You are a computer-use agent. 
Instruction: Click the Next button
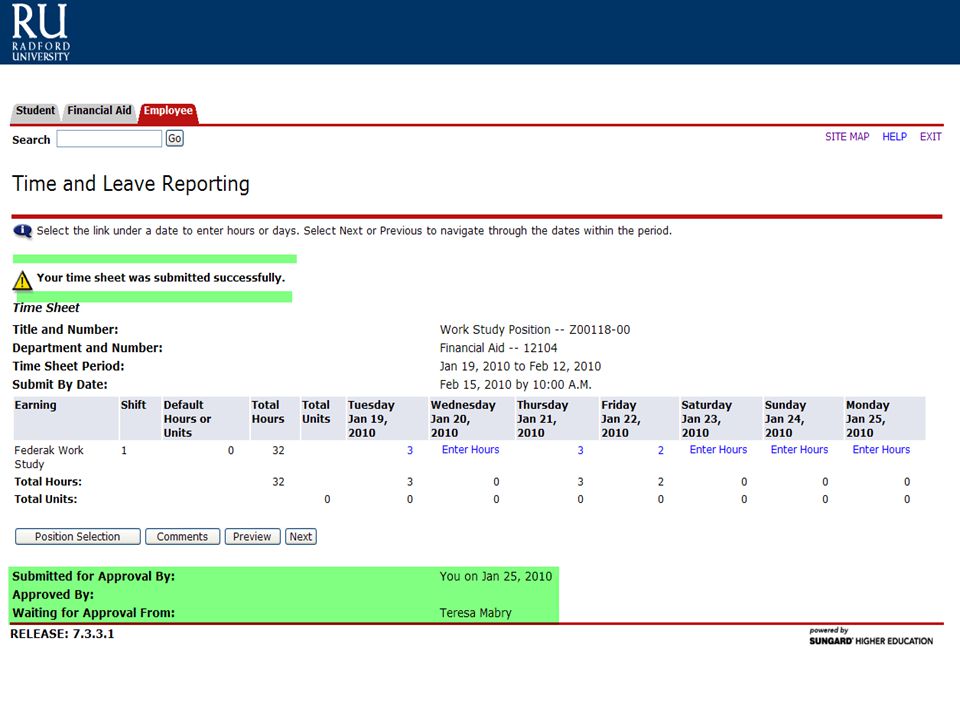click(x=301, y=536)
